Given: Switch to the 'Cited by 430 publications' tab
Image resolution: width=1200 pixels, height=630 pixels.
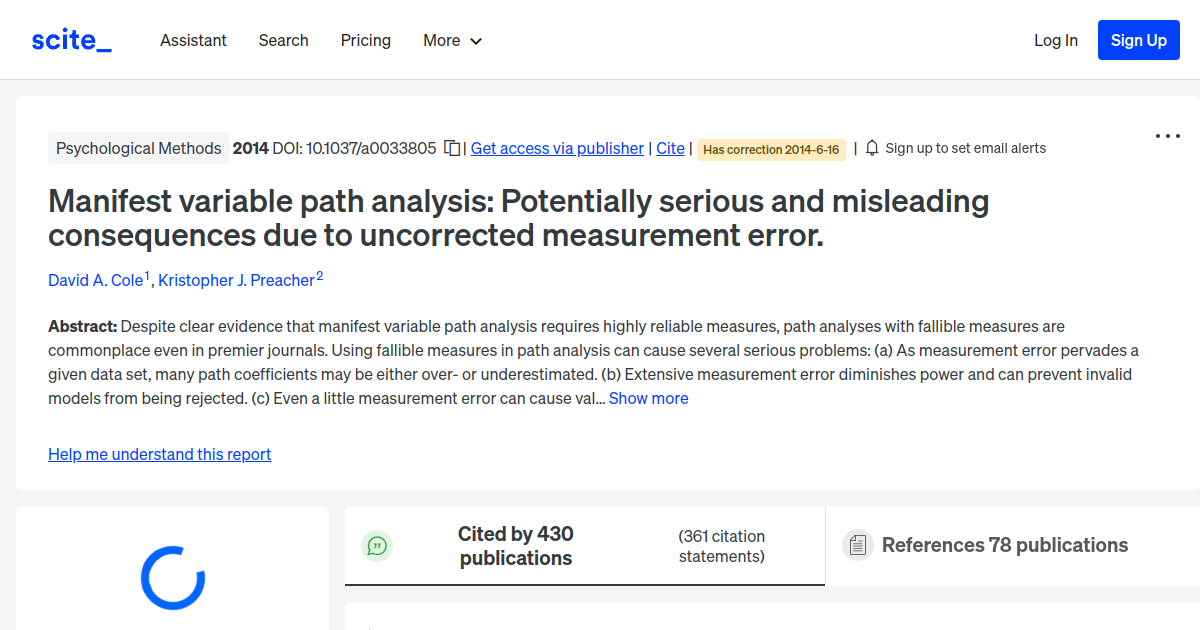Looking at the screenshot, I should 516,546.
